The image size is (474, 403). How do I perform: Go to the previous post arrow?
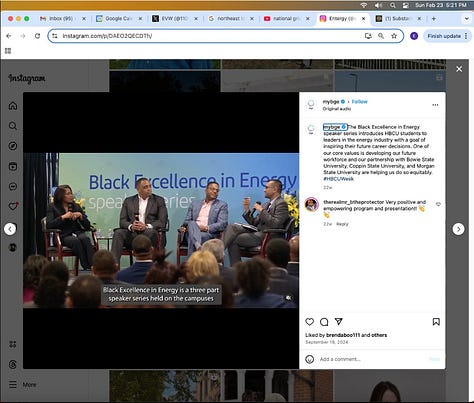coord(10,229)
